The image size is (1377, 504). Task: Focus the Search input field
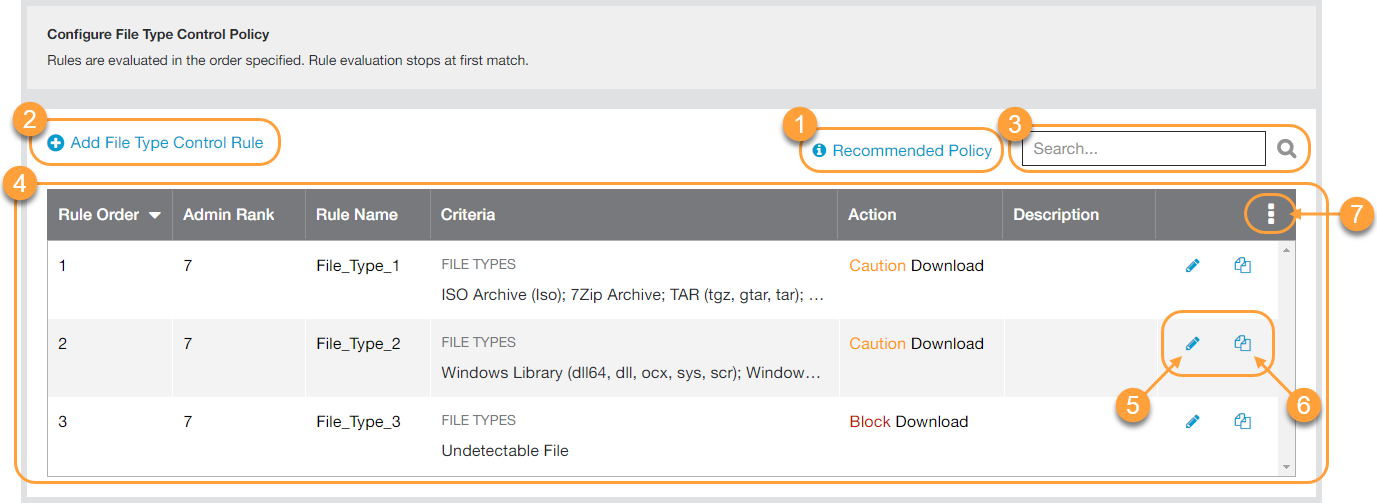(x=1142, y=149)
